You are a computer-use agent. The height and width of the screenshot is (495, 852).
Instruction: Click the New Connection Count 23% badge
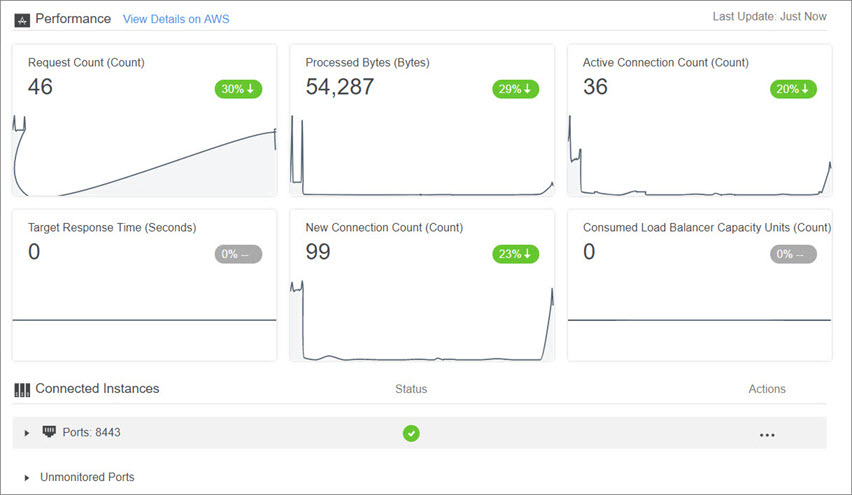515,254
